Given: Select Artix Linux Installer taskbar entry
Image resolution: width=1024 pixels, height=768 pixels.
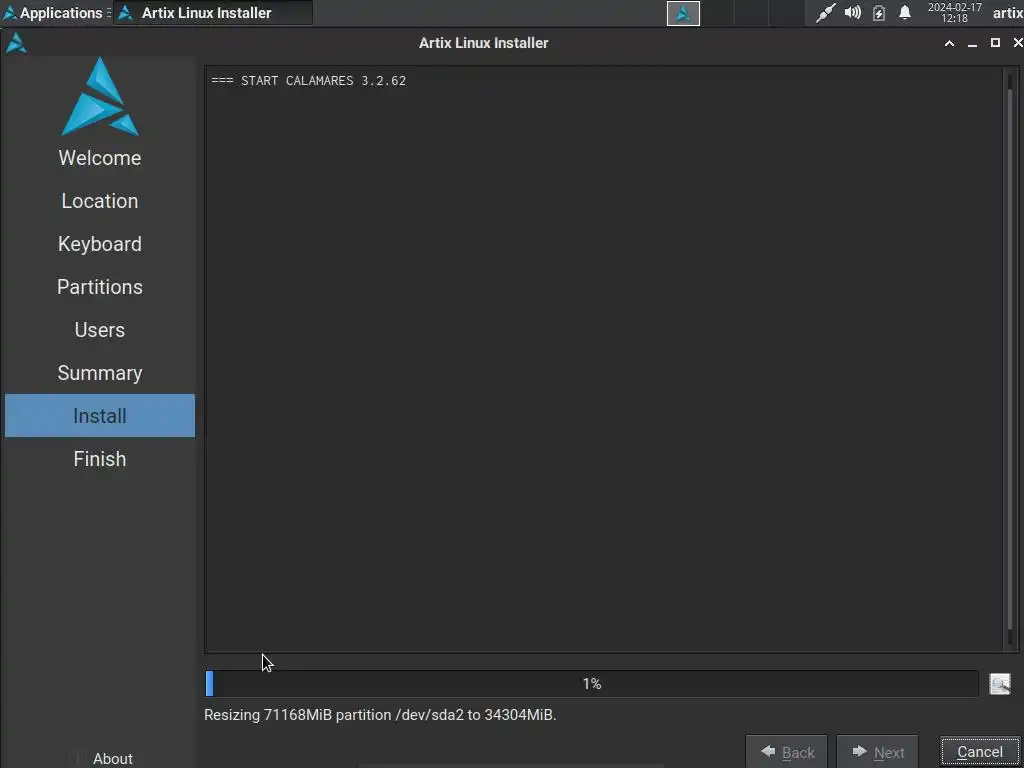Looking at the screenshot, I should click(x=213, y=12).
